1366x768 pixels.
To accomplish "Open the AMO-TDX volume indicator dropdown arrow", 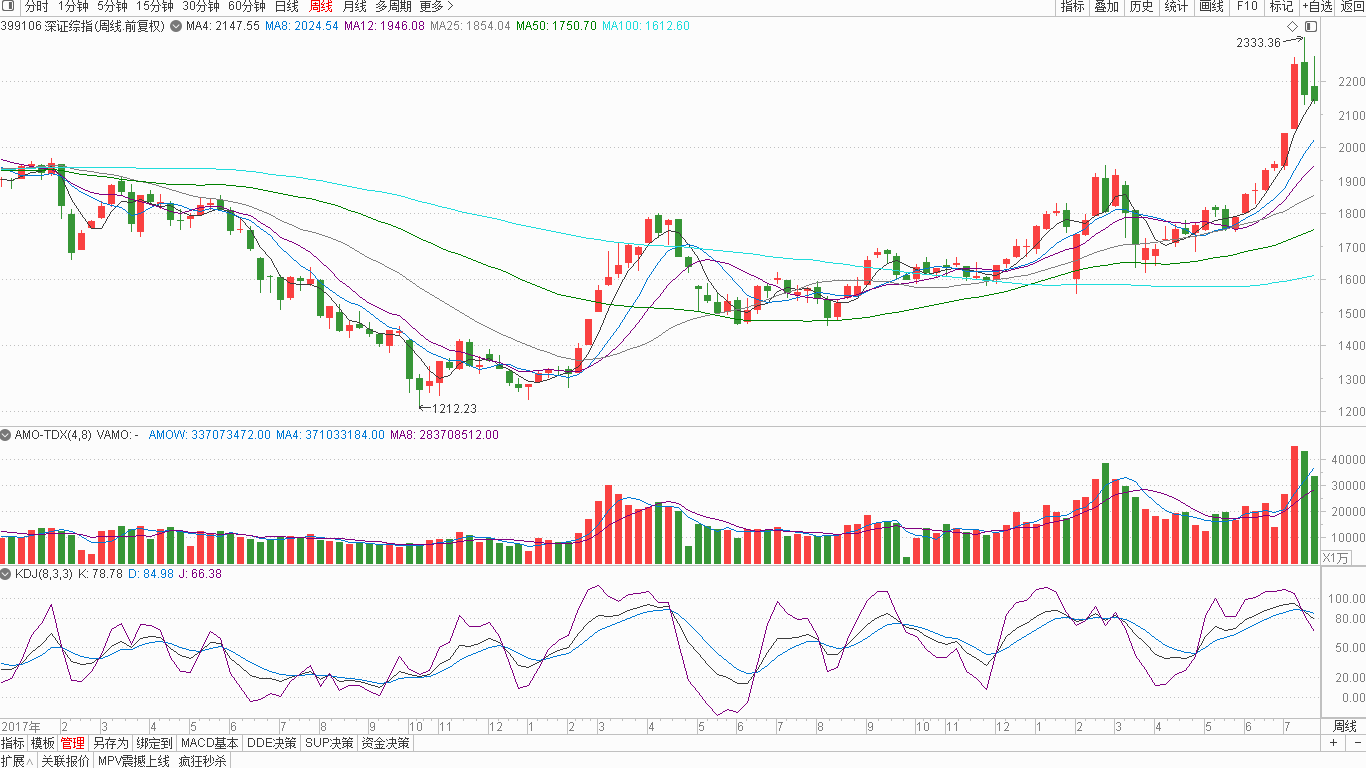I will (6, 435).
